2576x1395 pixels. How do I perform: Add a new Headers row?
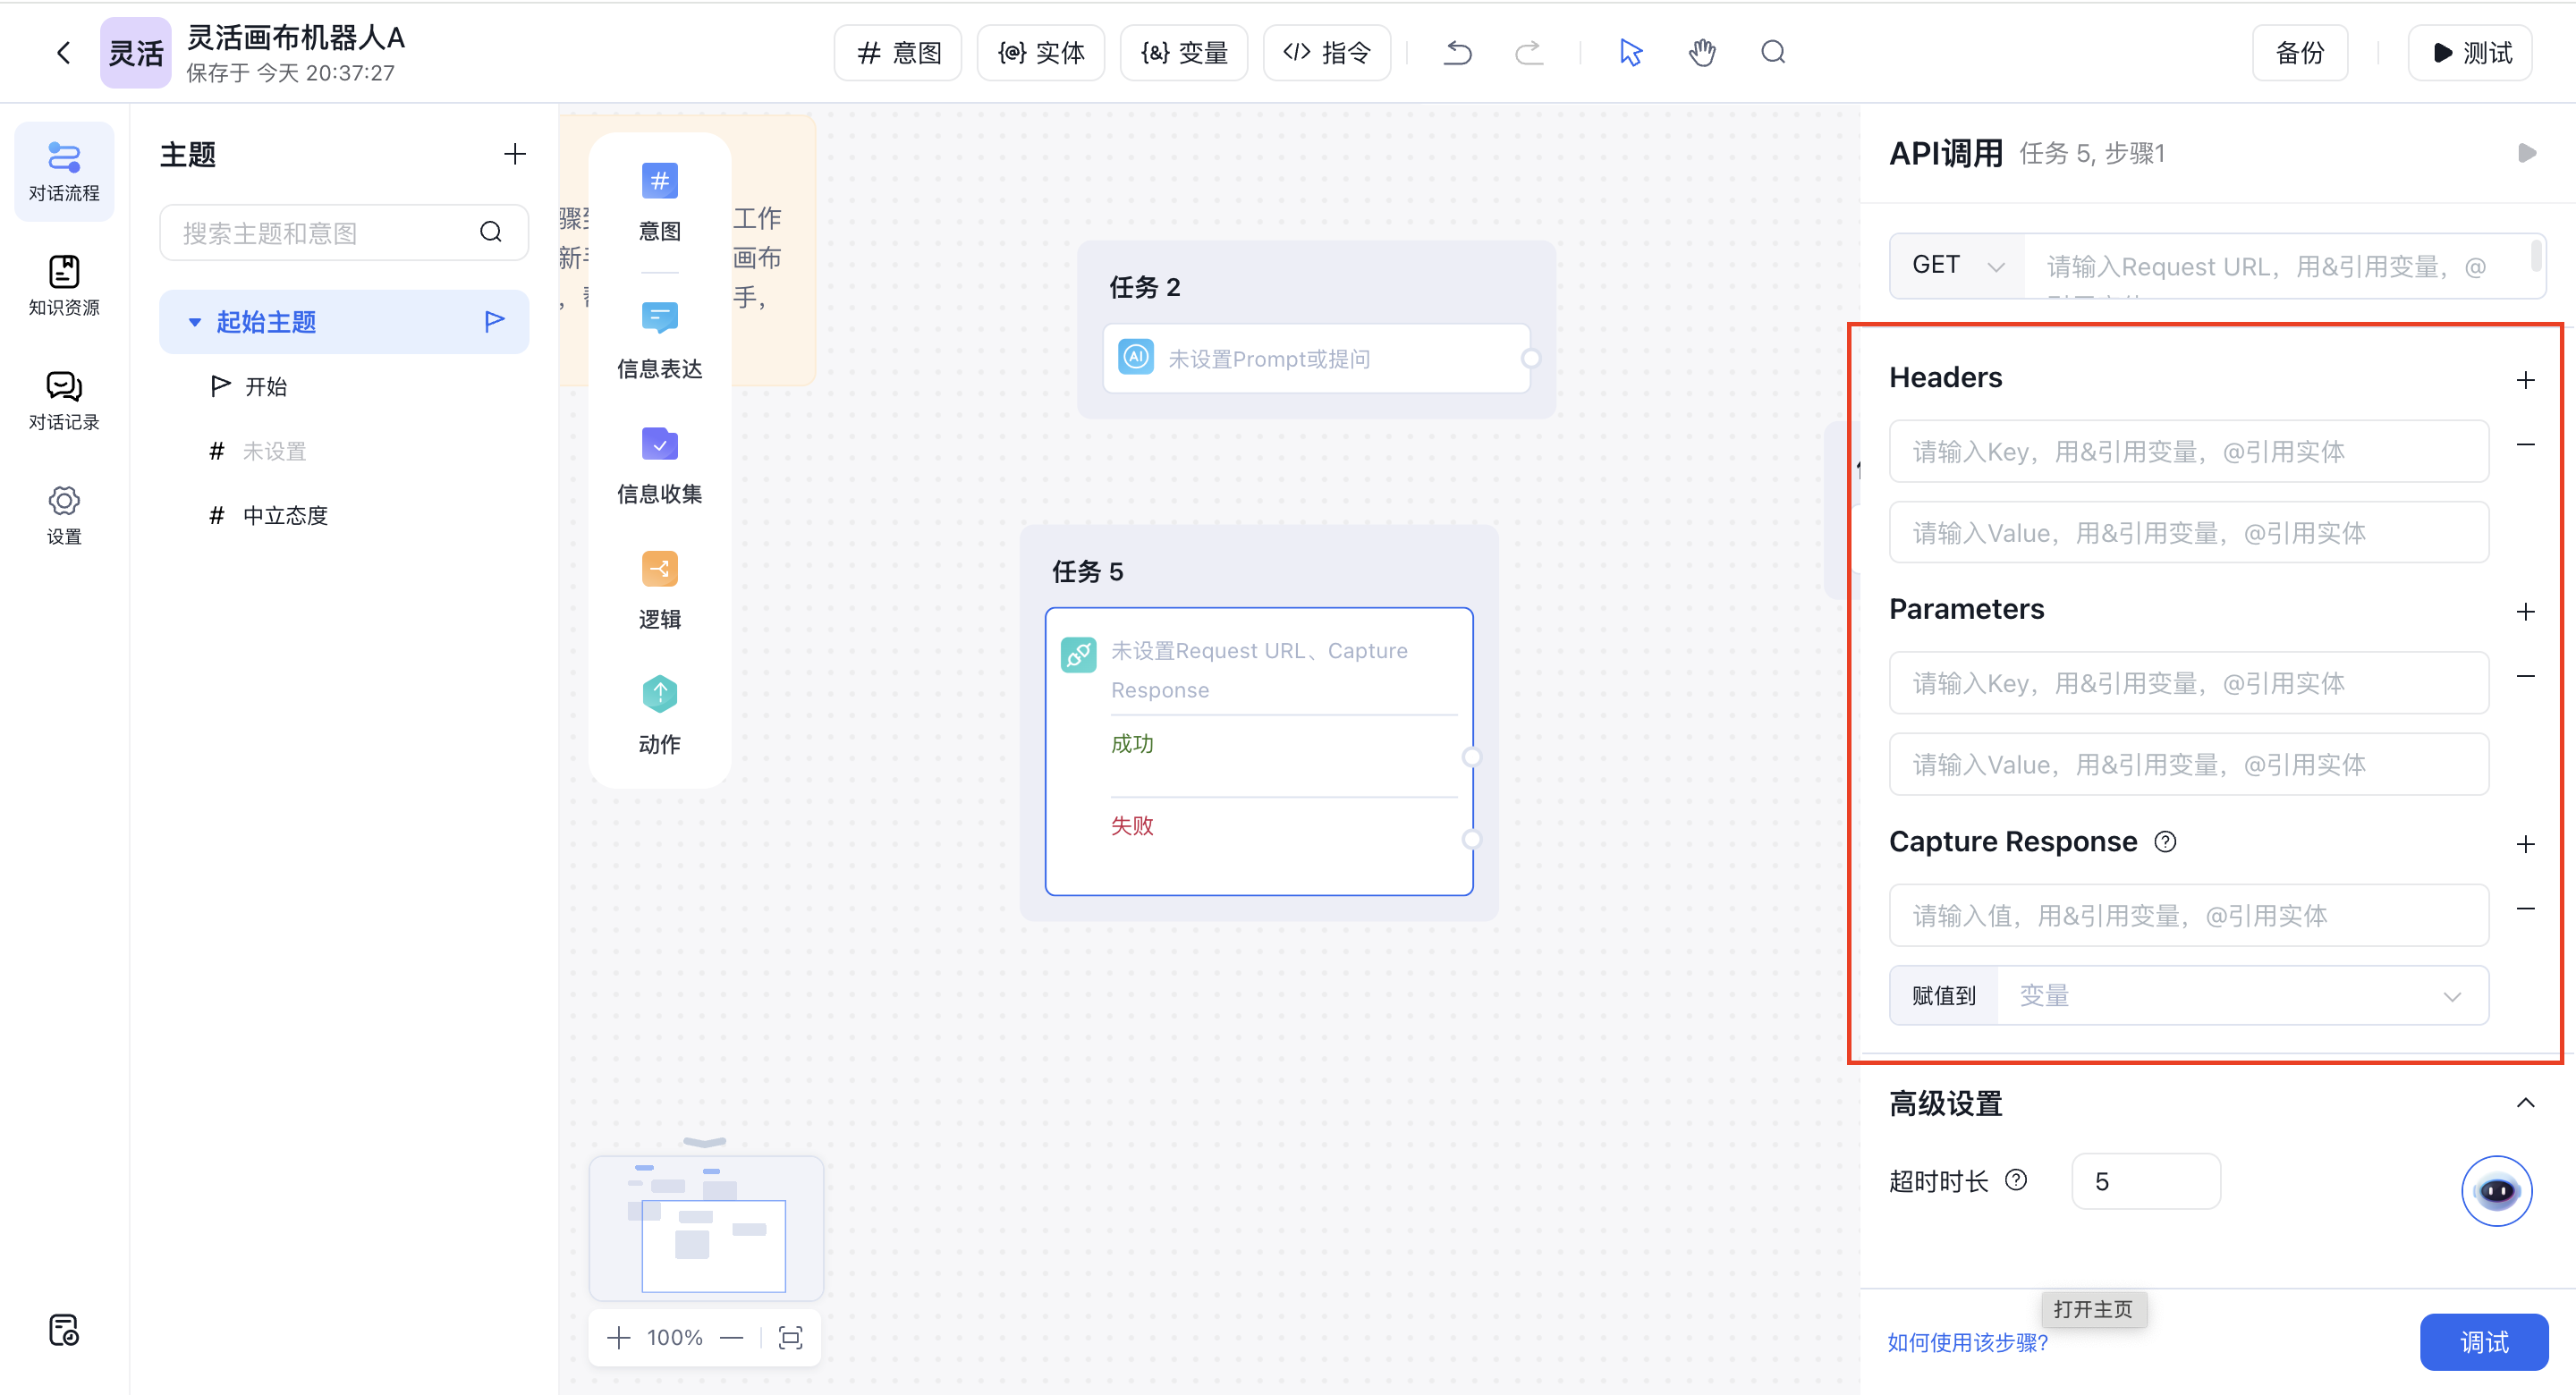(2525, 380)
